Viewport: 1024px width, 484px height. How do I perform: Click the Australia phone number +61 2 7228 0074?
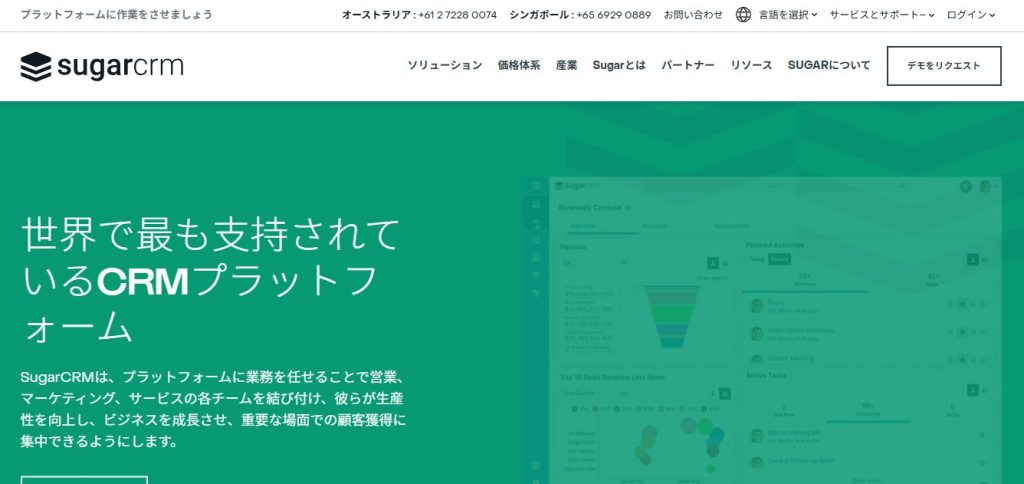tap(457, 14)
